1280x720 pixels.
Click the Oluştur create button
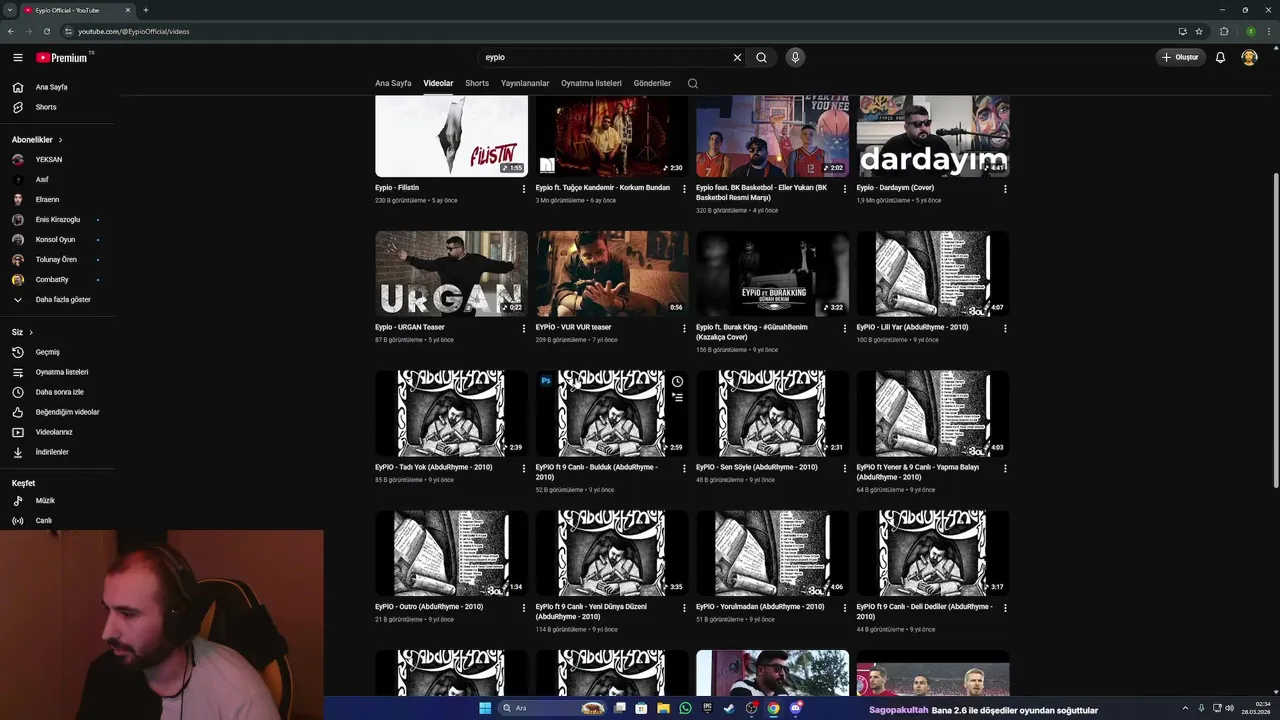coord(1180,57)
